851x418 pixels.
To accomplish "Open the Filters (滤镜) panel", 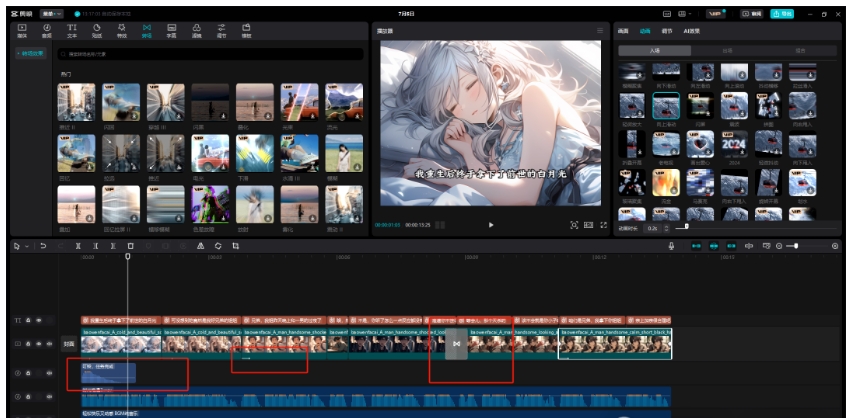I will tap(196, 30).
